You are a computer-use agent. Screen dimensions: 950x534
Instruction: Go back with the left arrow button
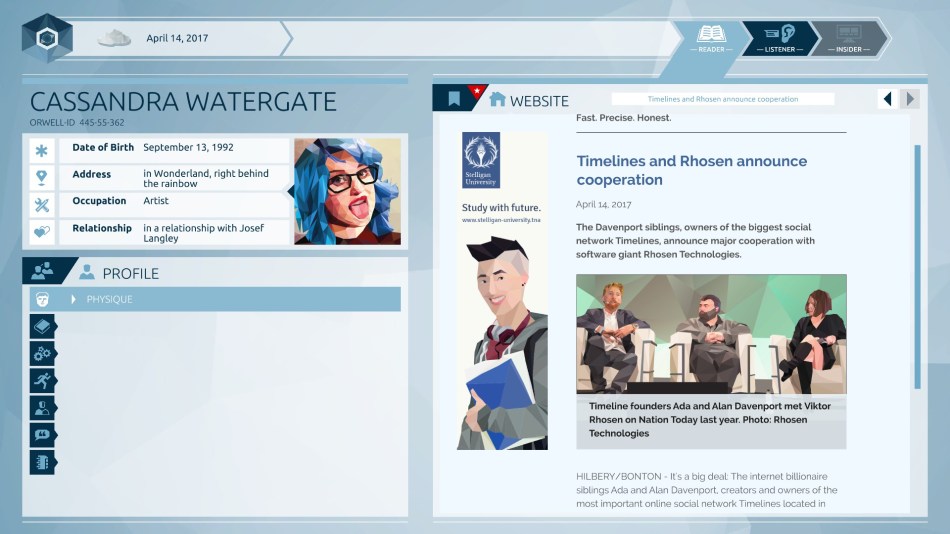coord(887,99)
